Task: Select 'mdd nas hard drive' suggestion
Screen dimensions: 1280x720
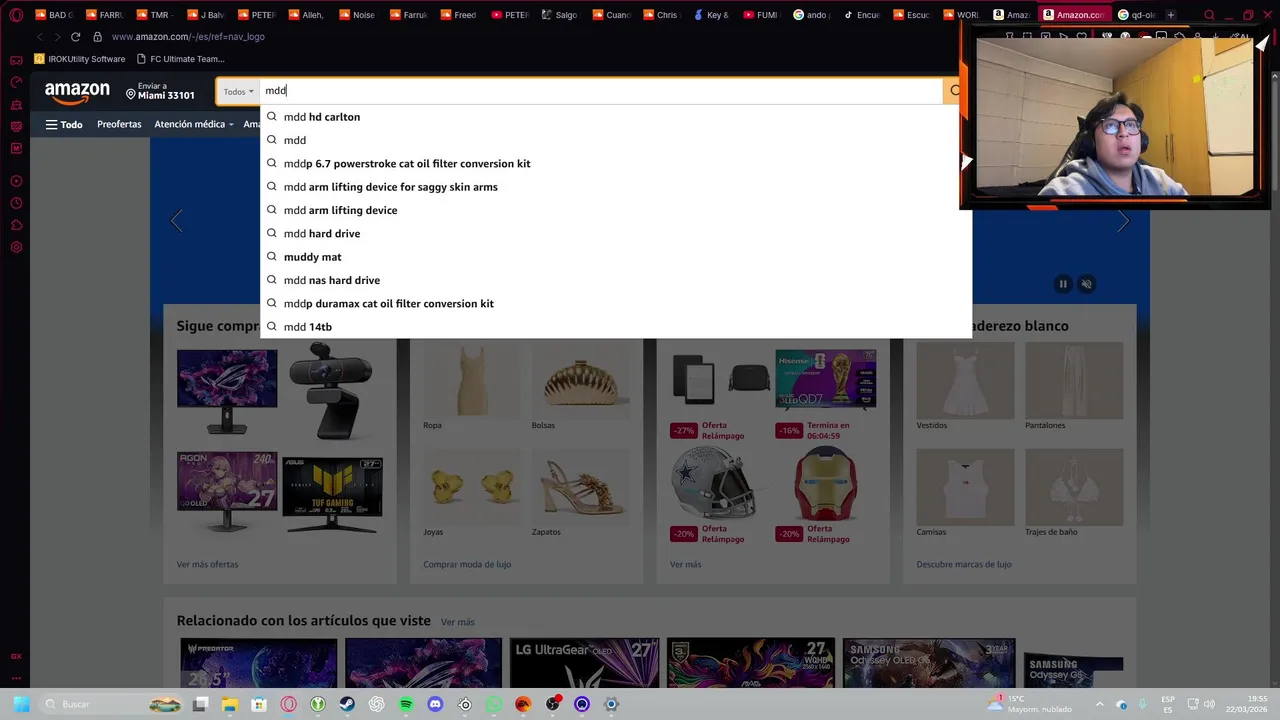Action: (615, 280)
